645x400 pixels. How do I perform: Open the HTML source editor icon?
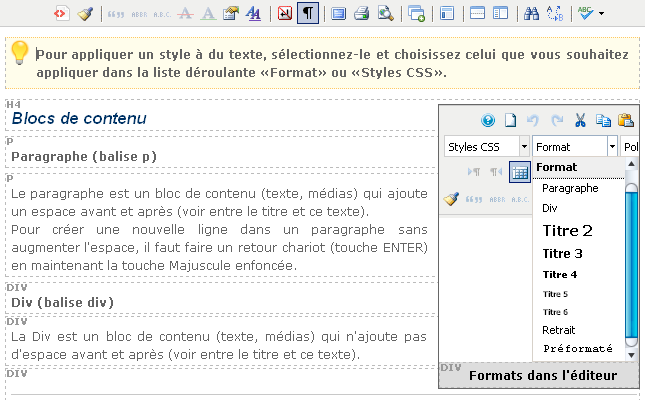(x=61, y=13)
